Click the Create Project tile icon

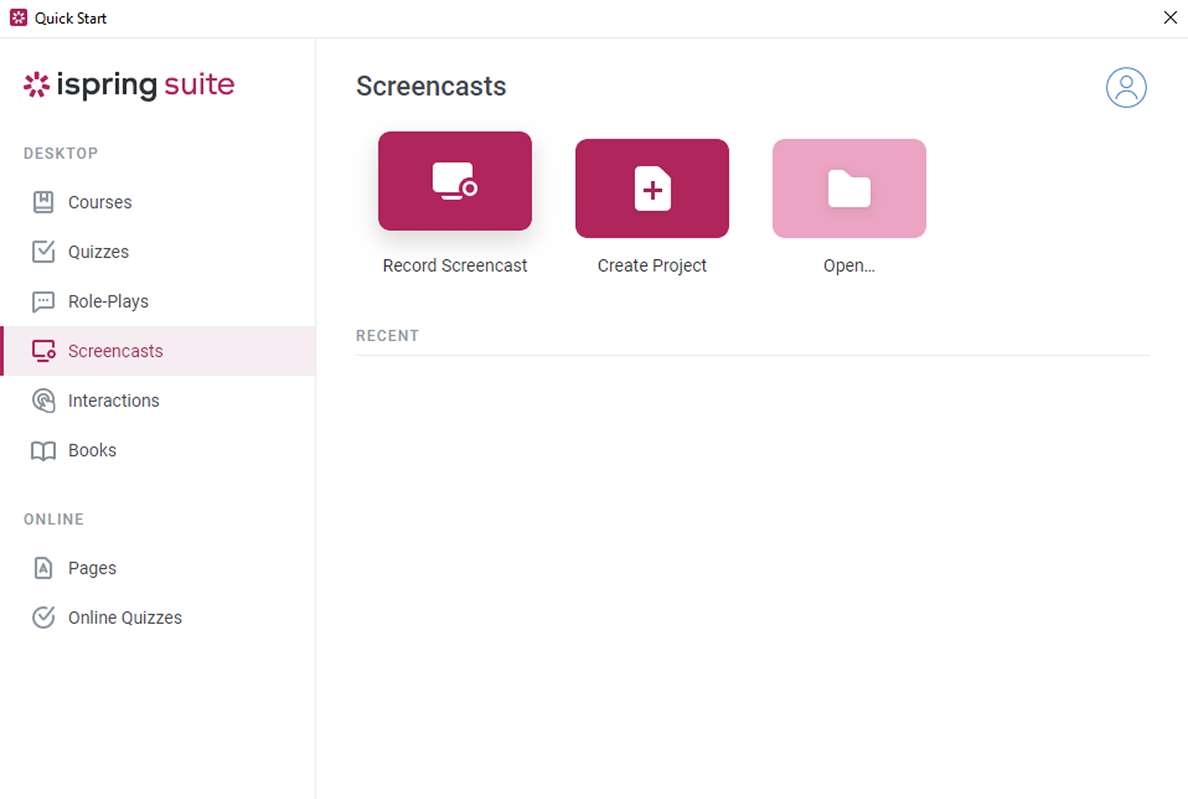coord(652,189)
